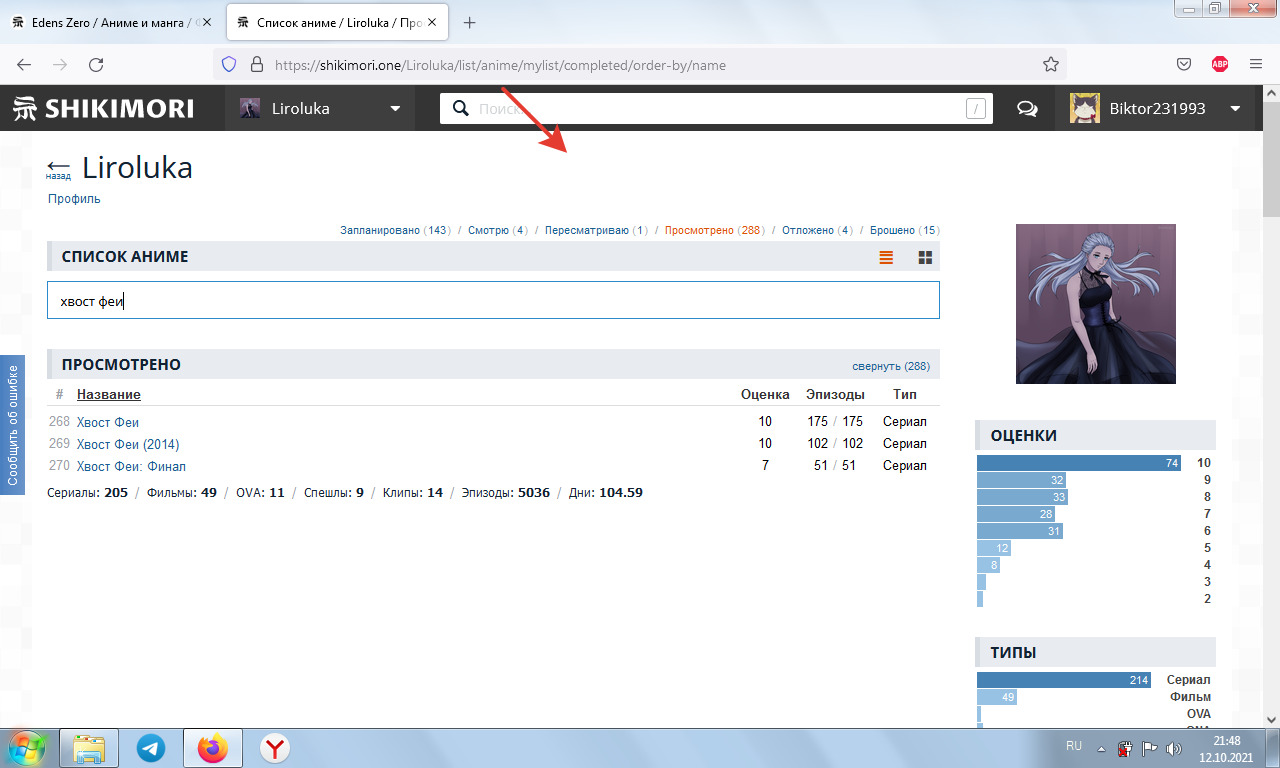Click the Pocket save icon
1280x768 pixels.
click(1183, 65)
